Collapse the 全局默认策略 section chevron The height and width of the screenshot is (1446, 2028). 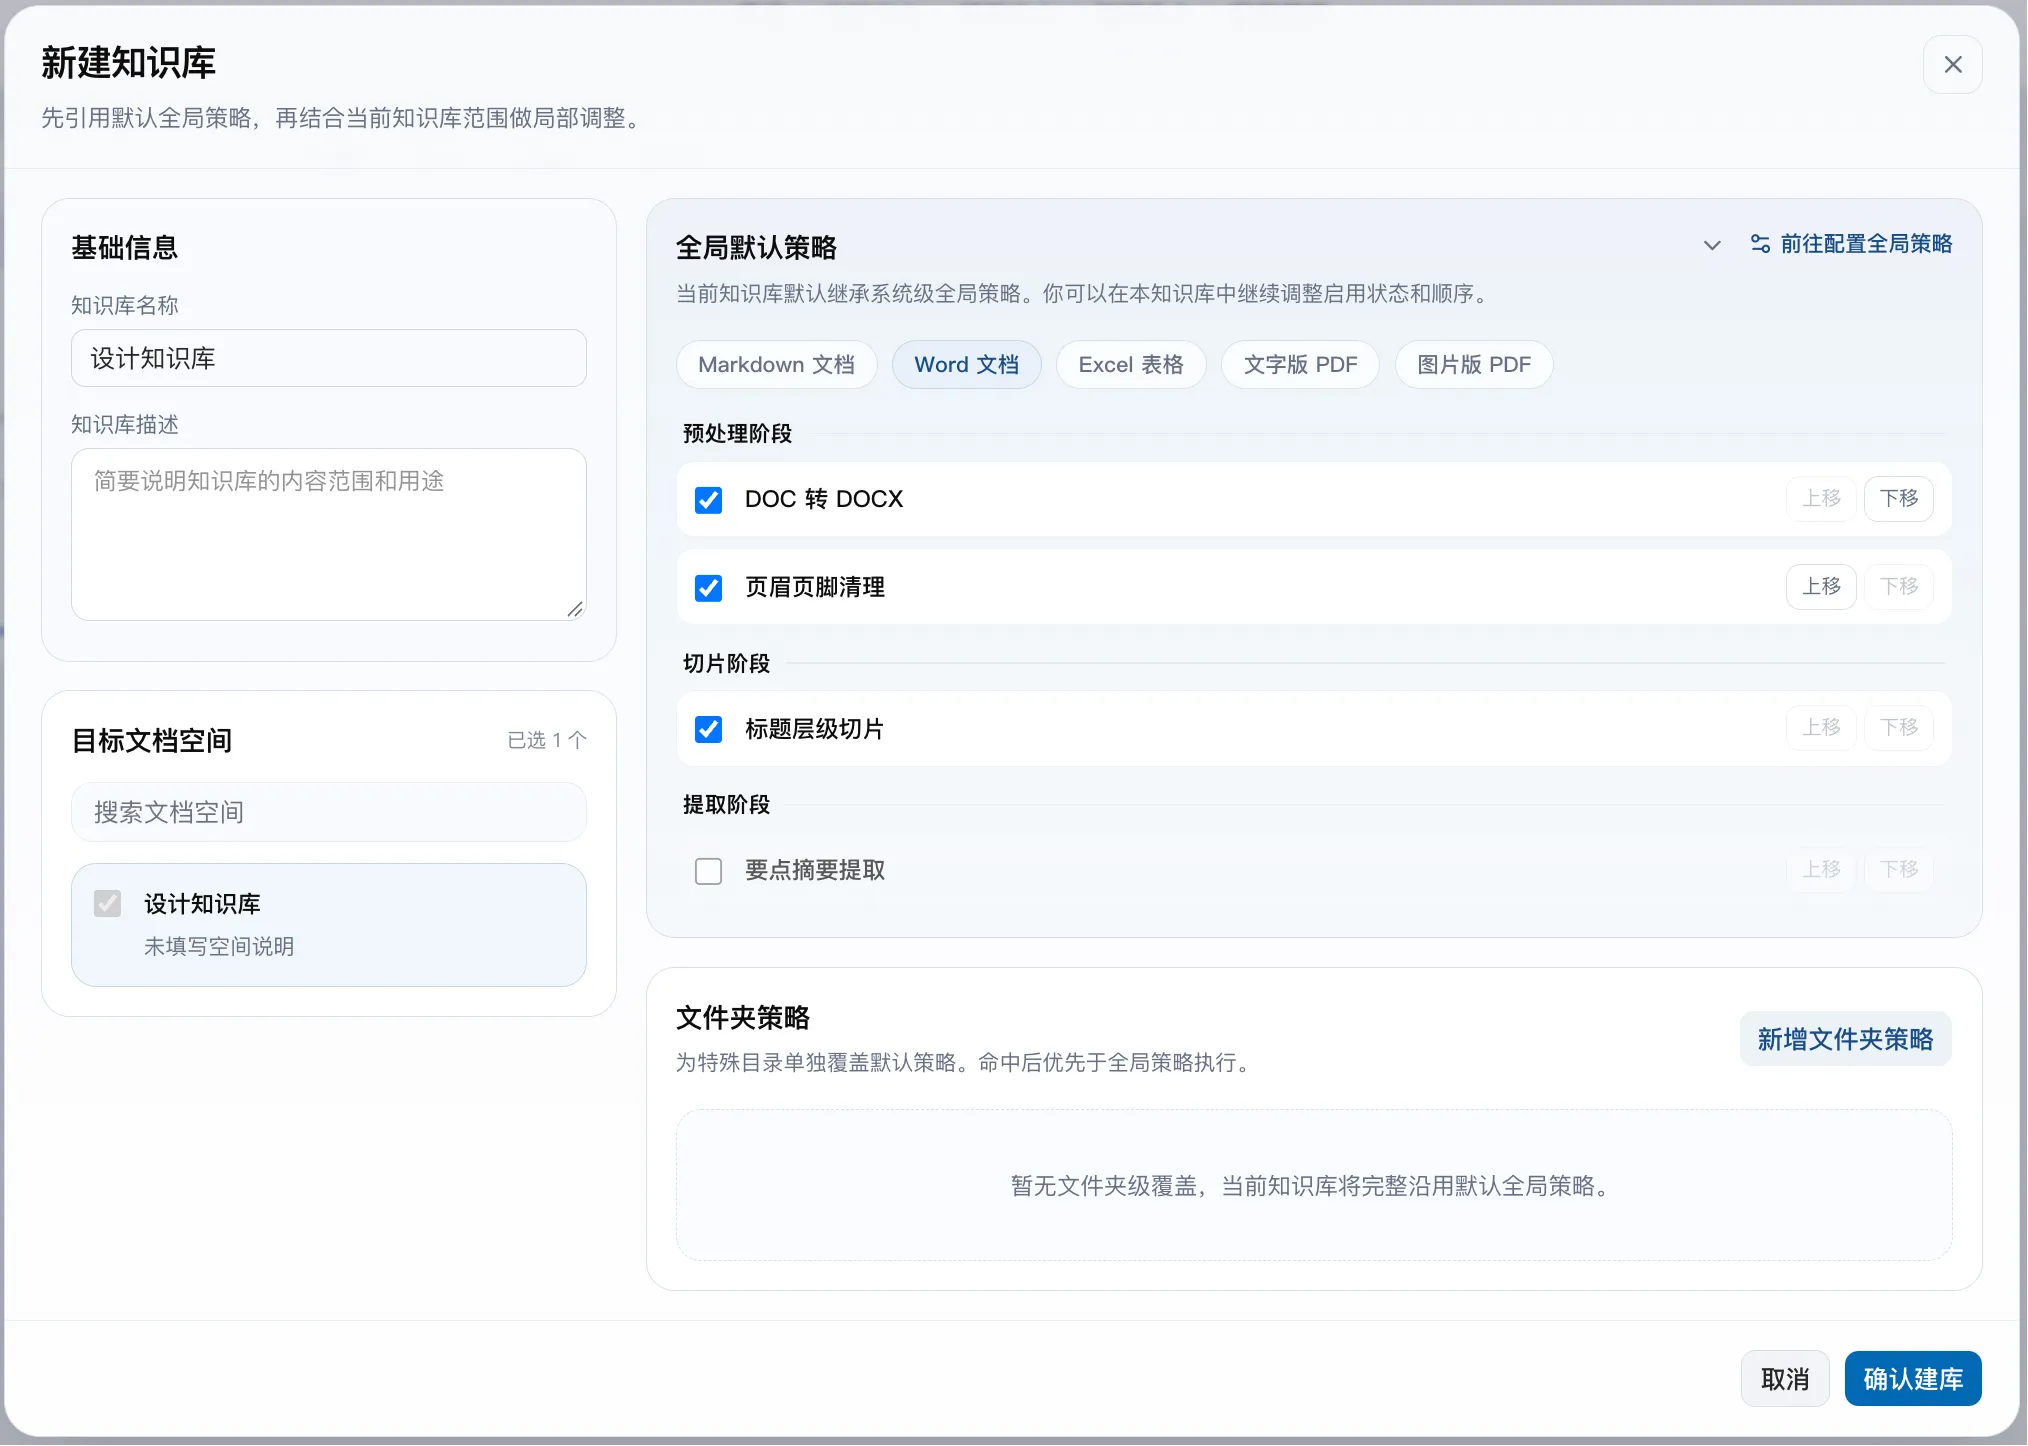pyautogui.click(x=1712, y=245)
